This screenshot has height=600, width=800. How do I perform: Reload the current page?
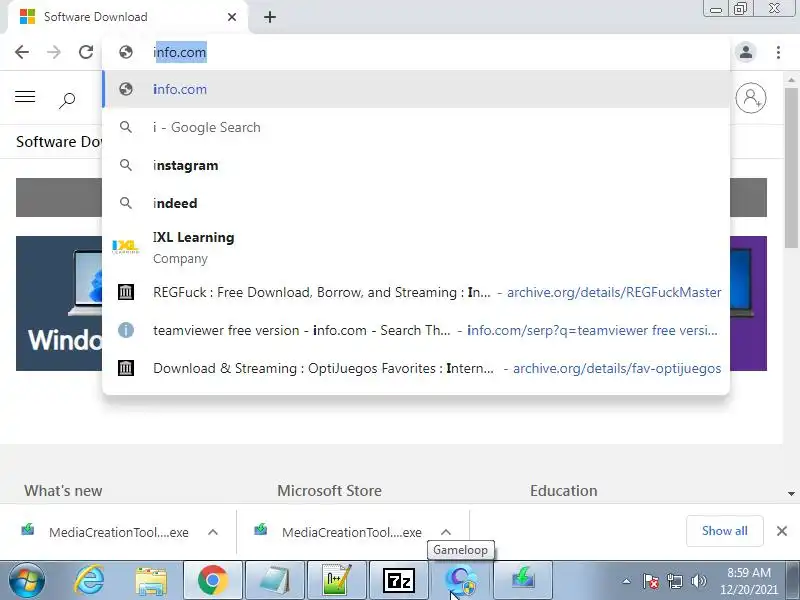(86, 52)
